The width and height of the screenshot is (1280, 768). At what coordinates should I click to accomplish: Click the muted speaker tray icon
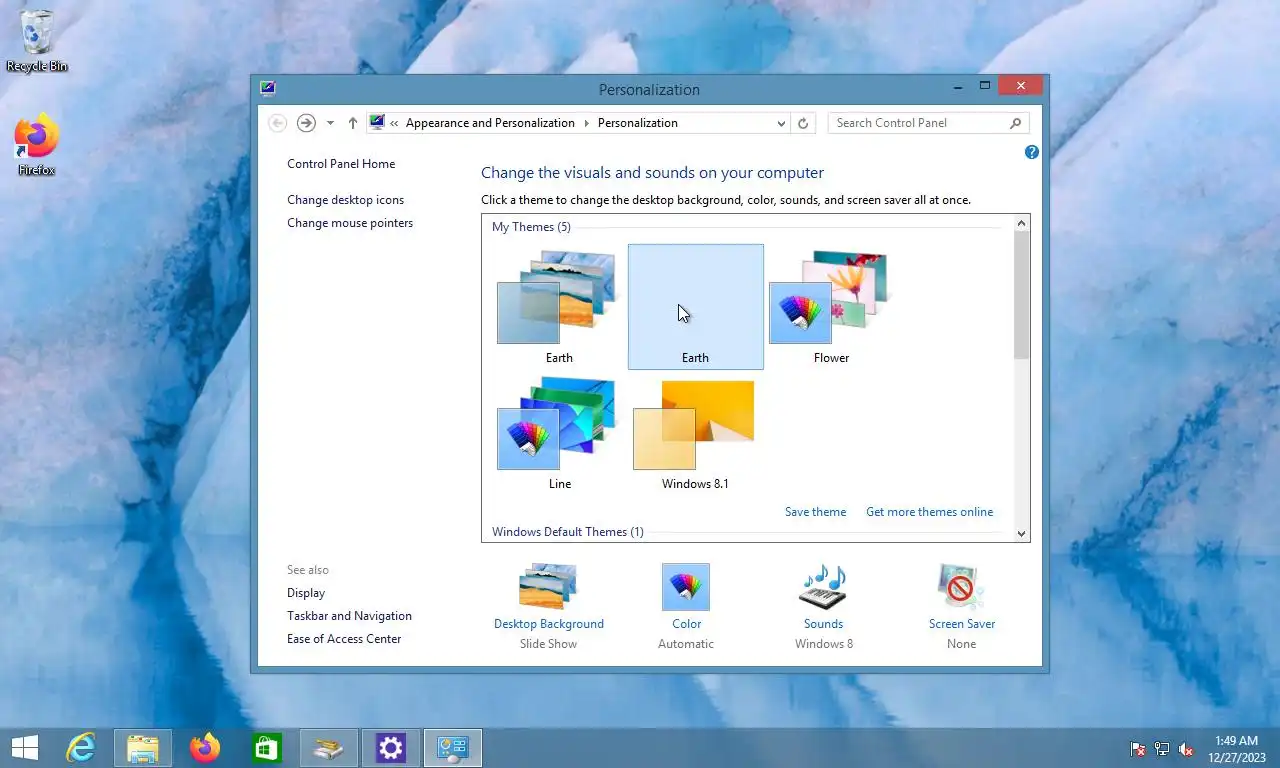1186,749
